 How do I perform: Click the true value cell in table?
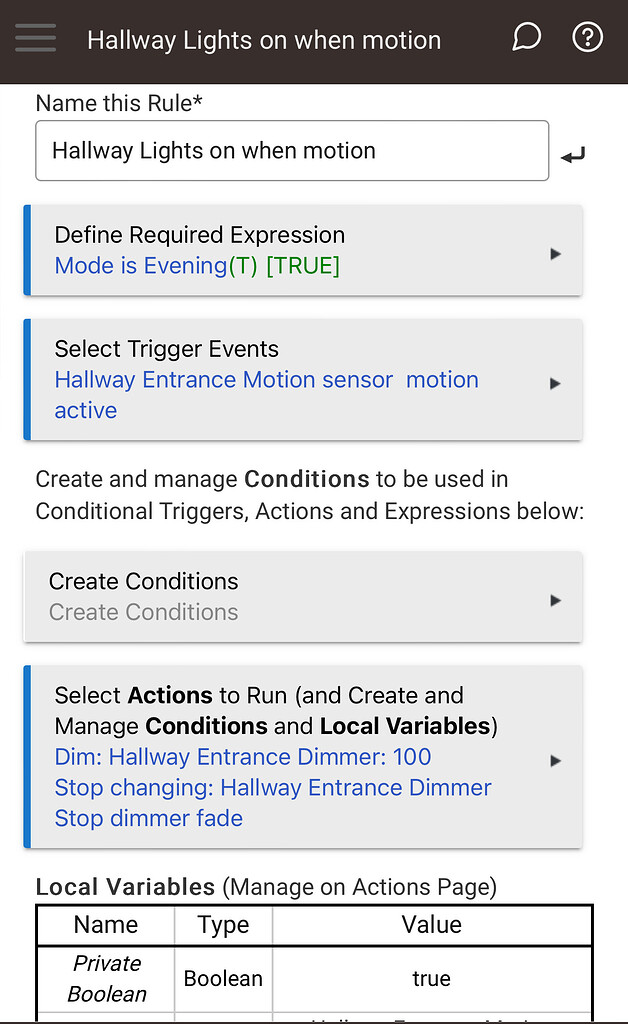[431, 978]
